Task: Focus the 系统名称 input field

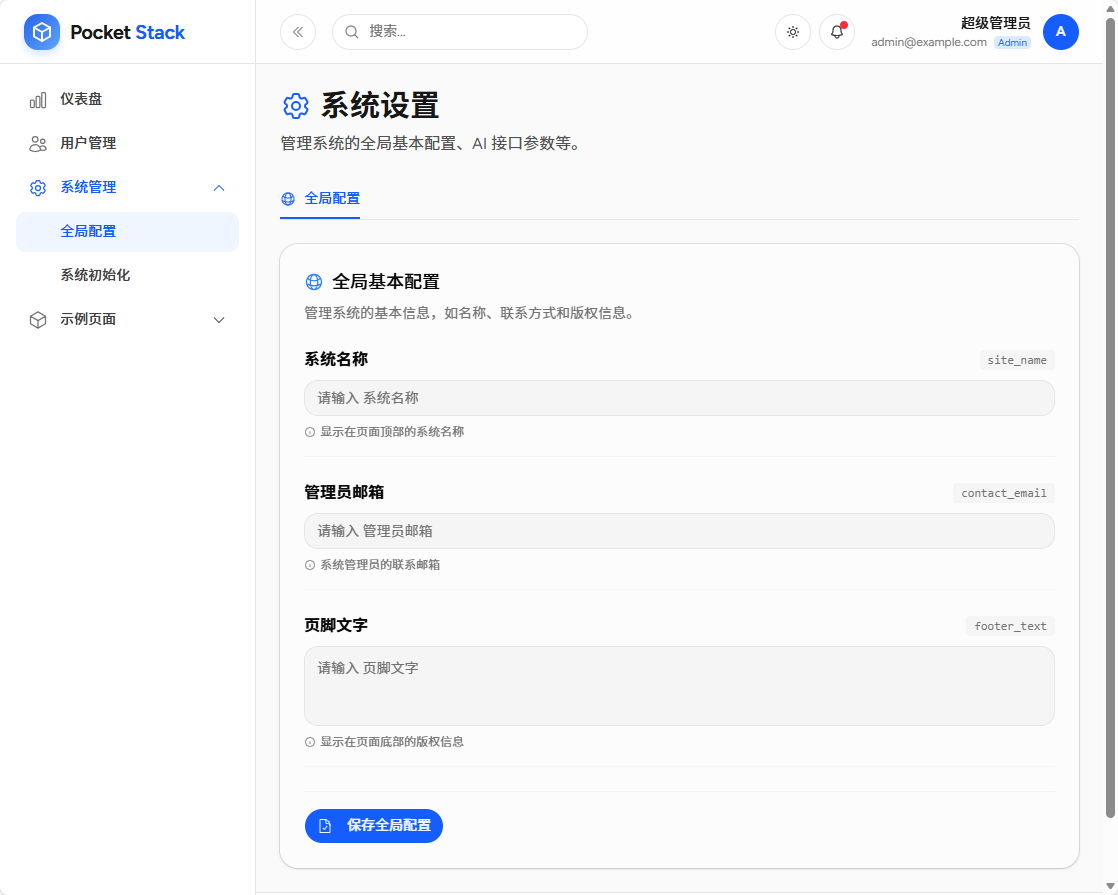Action: tap(679, 397)
